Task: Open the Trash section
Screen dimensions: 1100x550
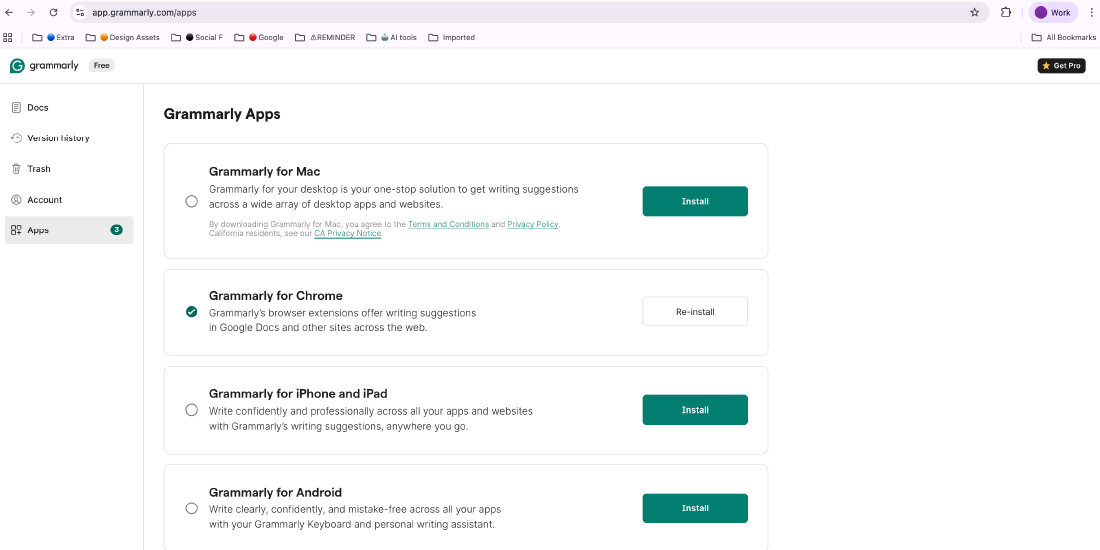Action: click(38, 169)
